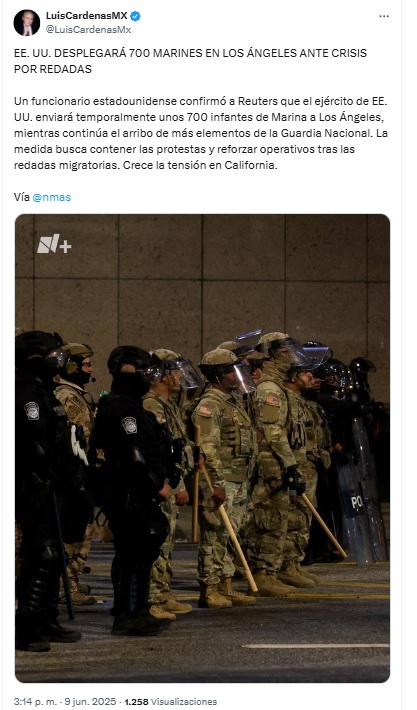
Task: Click the headline about 700 MARINES
Action: pyautogui.click(x=190, y=61)
